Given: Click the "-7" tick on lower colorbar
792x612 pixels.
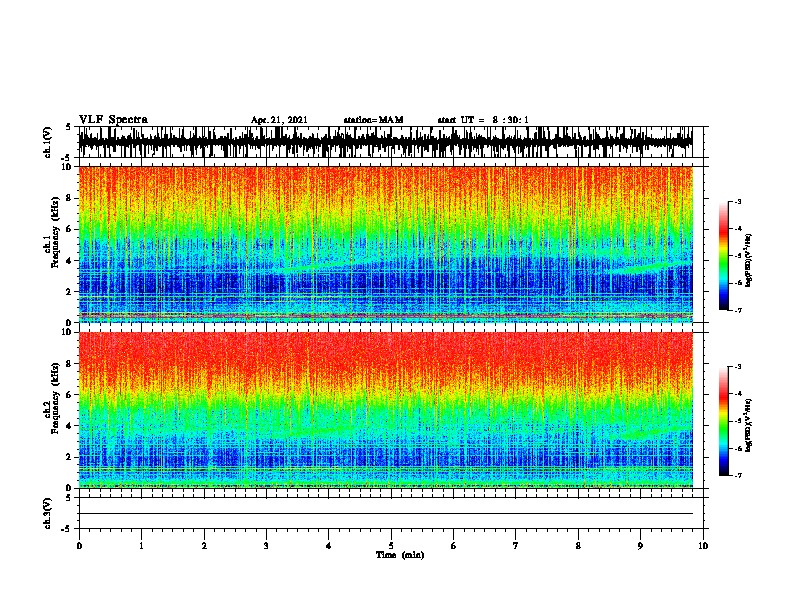Looking at the screenshot, I should point(737,476).
